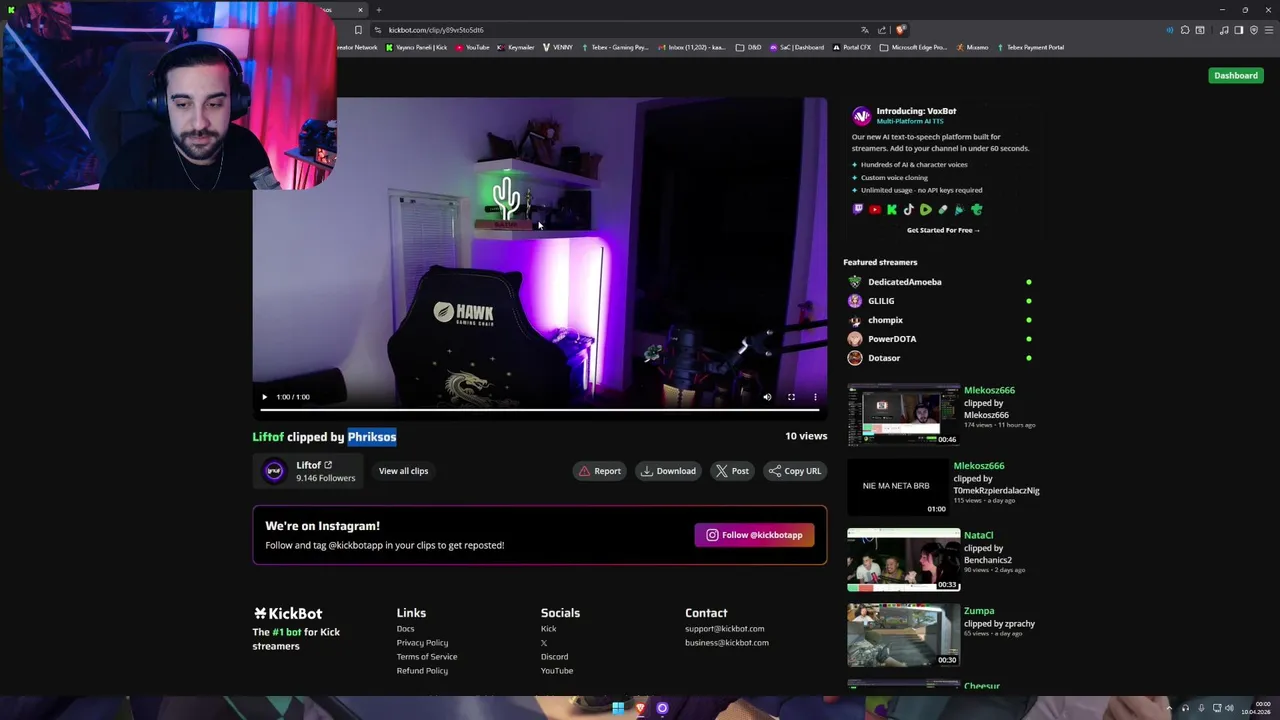Play the clip with the play button
The width and height of the screenshot is (1280, 720).
(264, 397)
